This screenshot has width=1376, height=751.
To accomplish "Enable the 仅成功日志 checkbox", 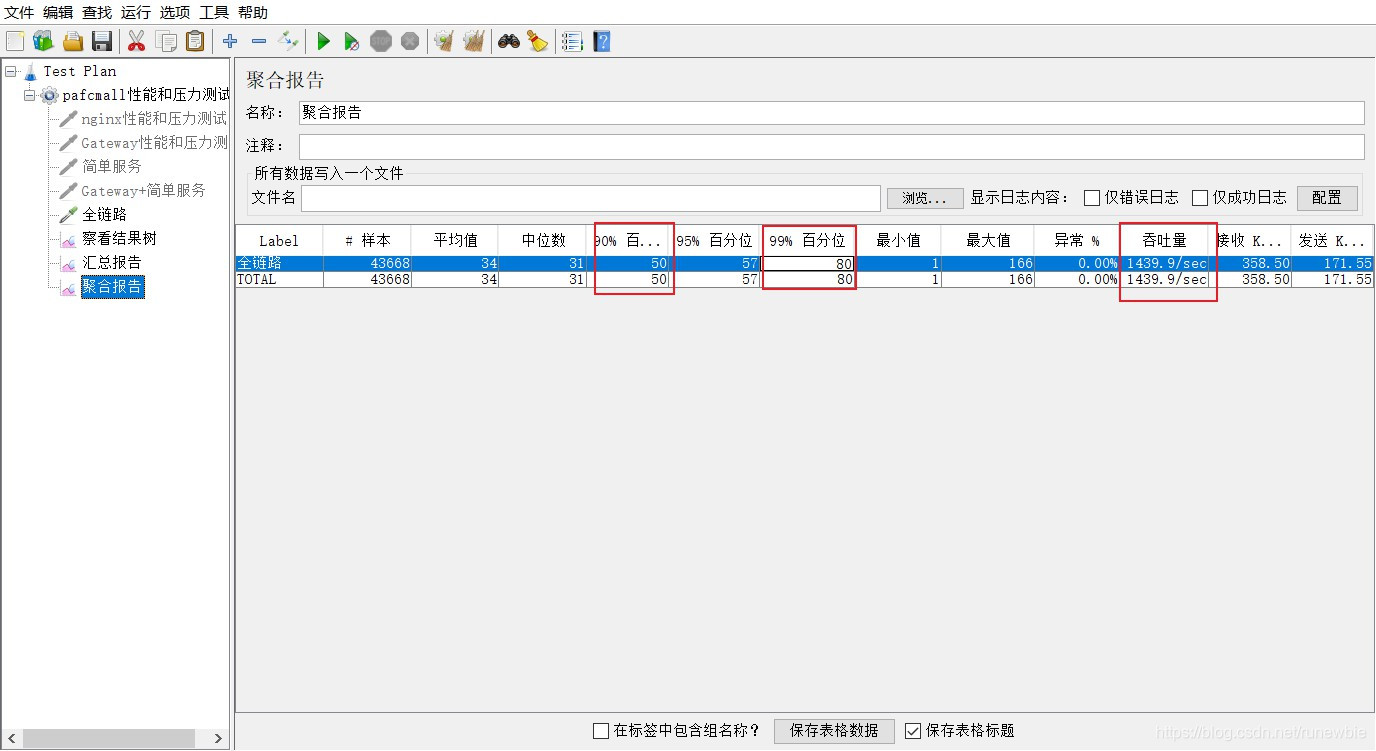I will tap(1200, 198).
